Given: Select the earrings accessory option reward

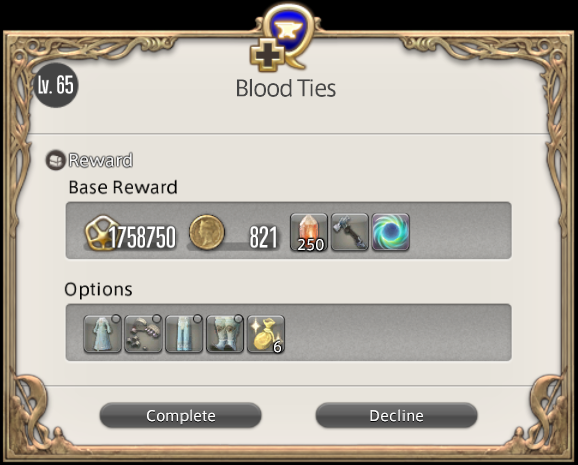Looking at the screenshot, I should pos(143,334).
